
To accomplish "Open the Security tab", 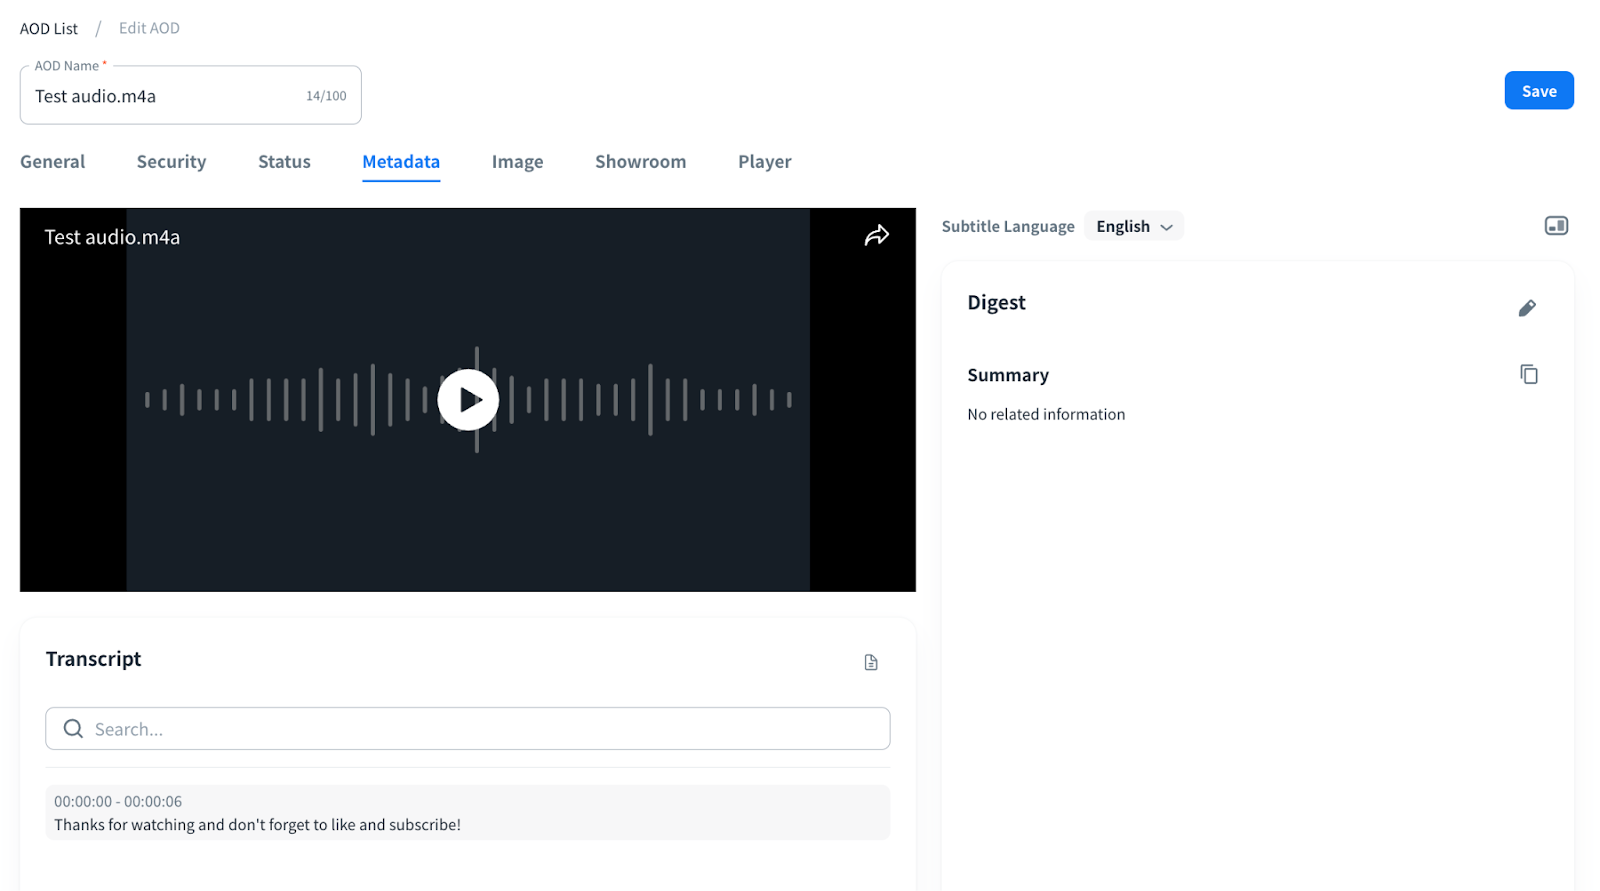I will (x=171, y=162).
